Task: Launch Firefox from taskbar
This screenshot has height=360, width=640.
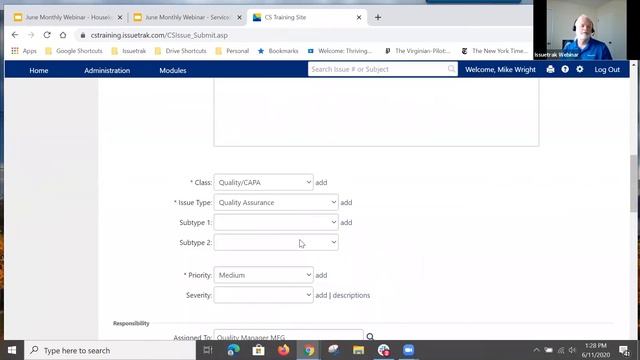Action: (284, 350)
